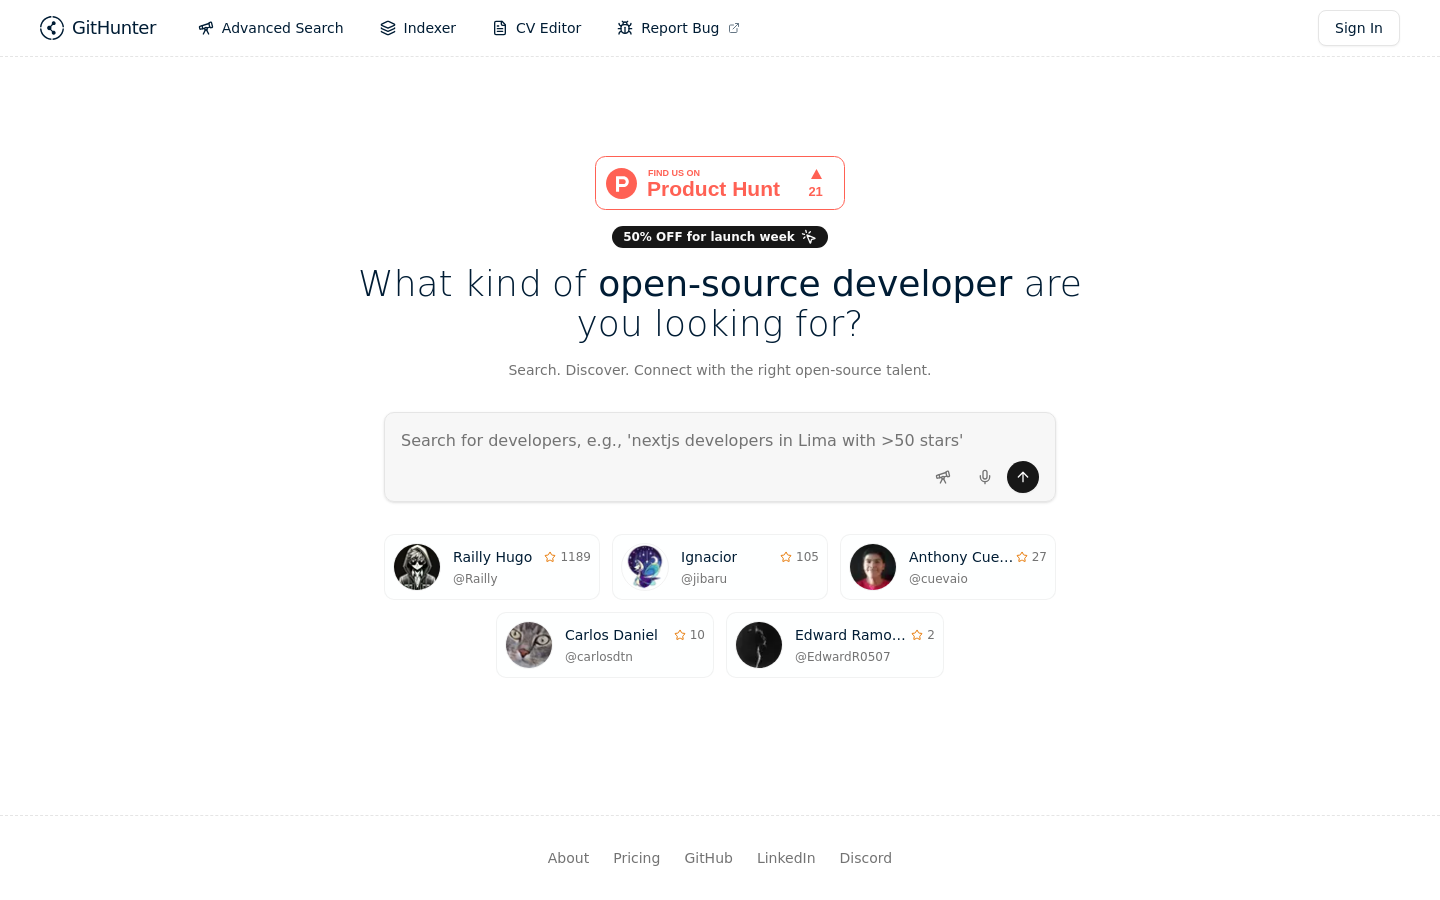The image size is (1440, 900).
Task: Open the Railly Hugo developer card
Action: [x=492, y=567]
